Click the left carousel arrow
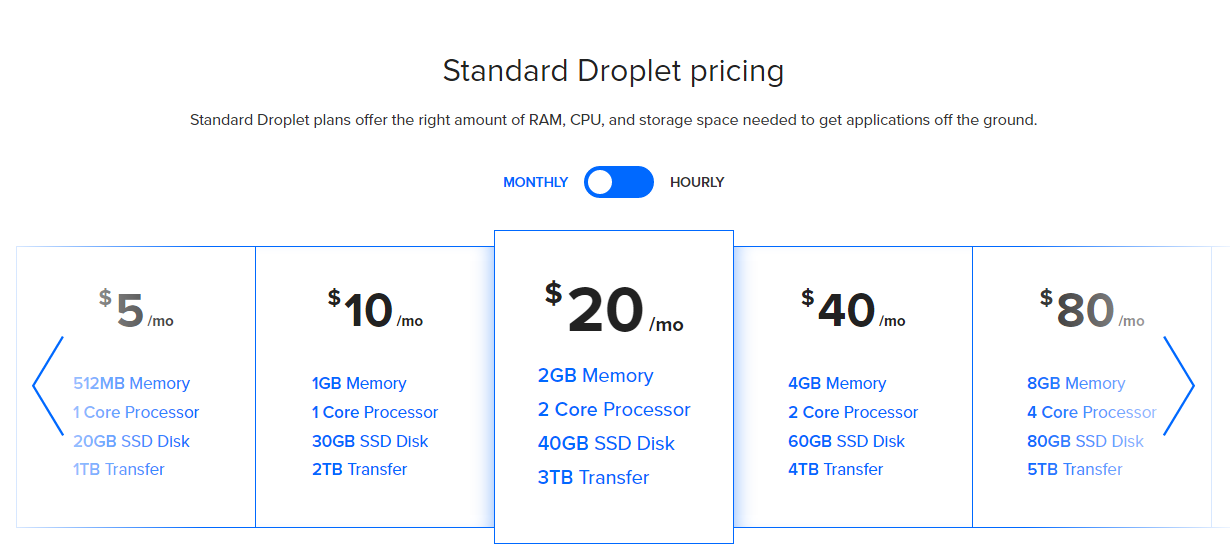The height and width of the screenshot is (556, 1230). (x=48, y=385)
